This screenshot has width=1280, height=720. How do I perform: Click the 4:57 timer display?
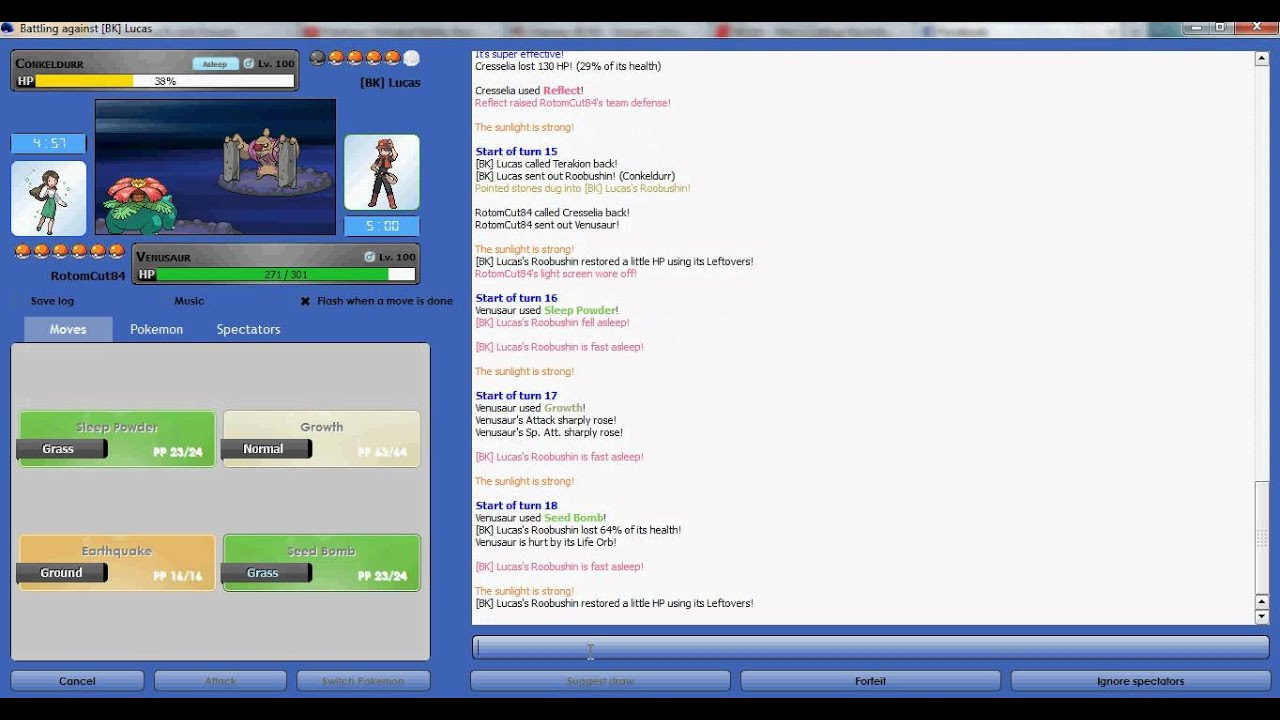click(x=48, y=144)
